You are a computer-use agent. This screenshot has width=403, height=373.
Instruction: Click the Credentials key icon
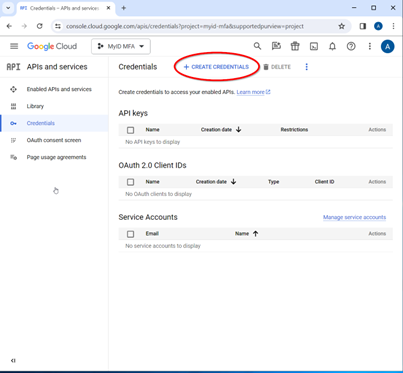pos(13,123)
